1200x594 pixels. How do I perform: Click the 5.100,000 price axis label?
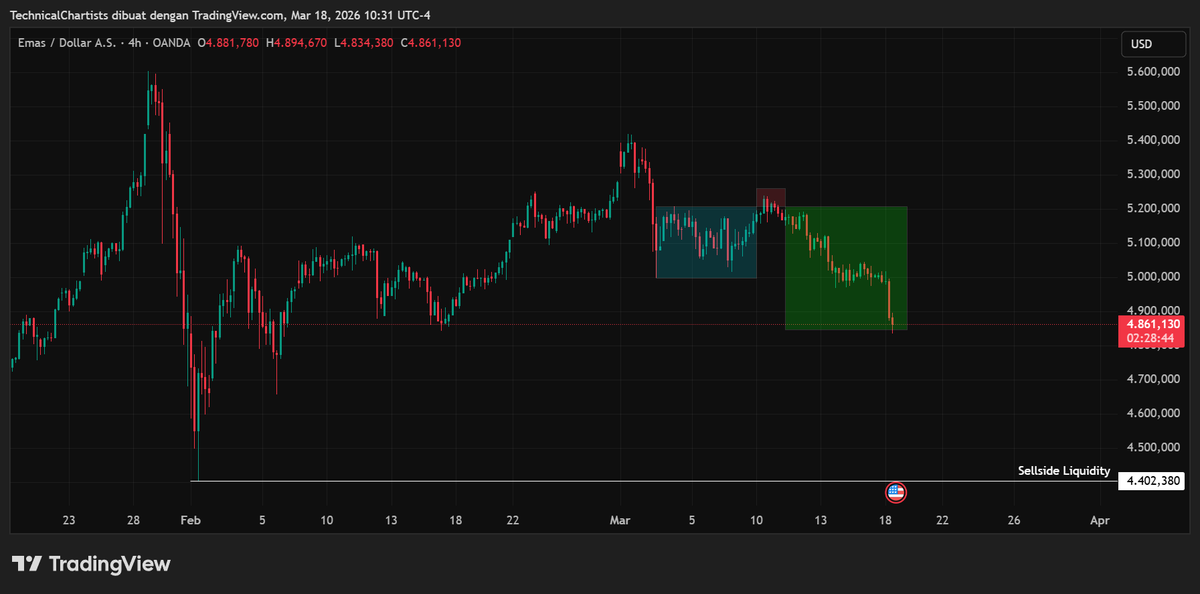1155,242
